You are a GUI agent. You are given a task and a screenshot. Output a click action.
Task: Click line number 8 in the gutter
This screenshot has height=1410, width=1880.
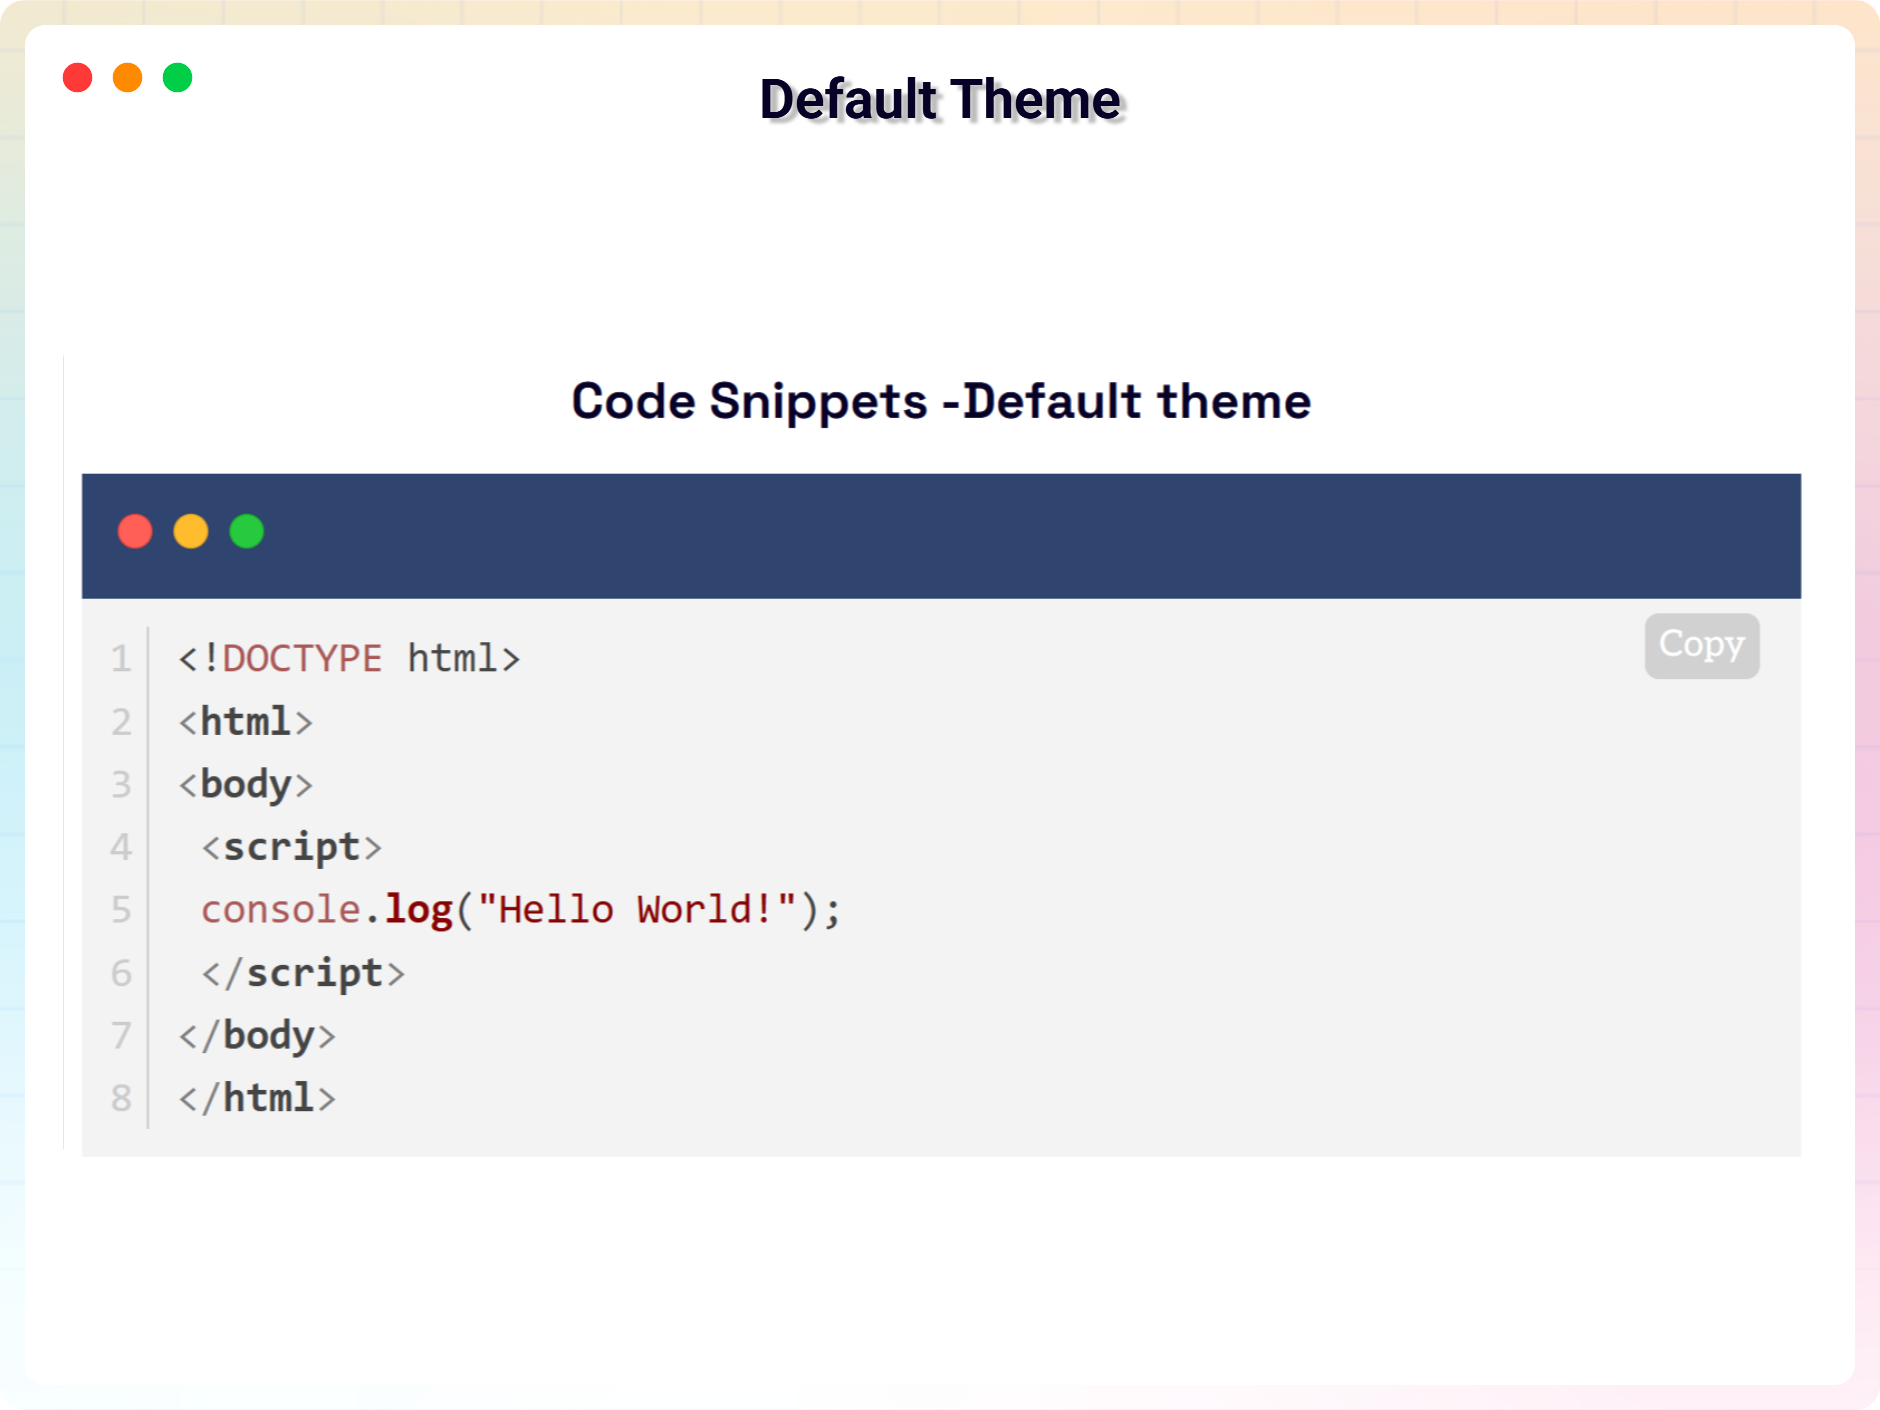pyautogui.click(x=121, y=1098)
